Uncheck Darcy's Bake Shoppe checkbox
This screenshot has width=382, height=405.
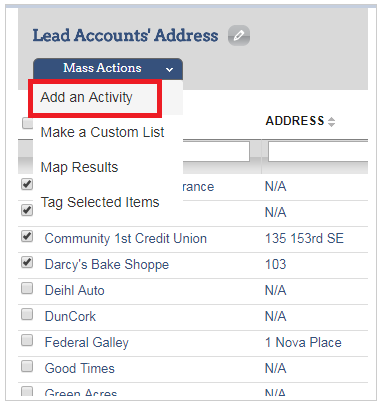27,263
